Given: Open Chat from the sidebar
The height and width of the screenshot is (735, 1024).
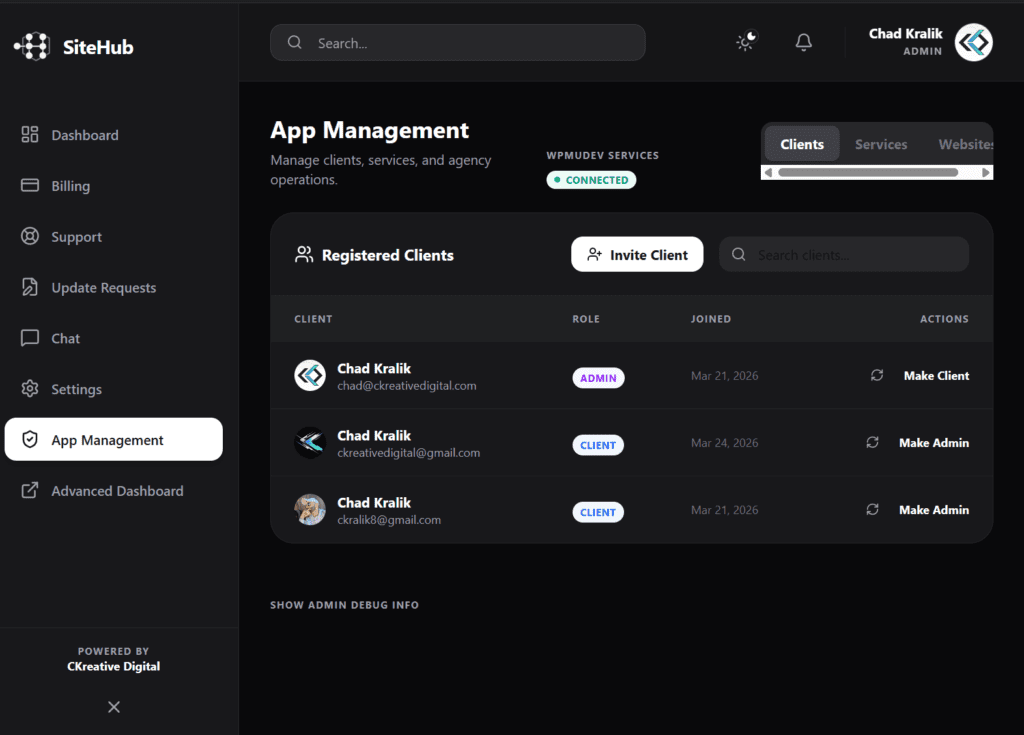Looking at the screenshot, I should tap(65, 339).
